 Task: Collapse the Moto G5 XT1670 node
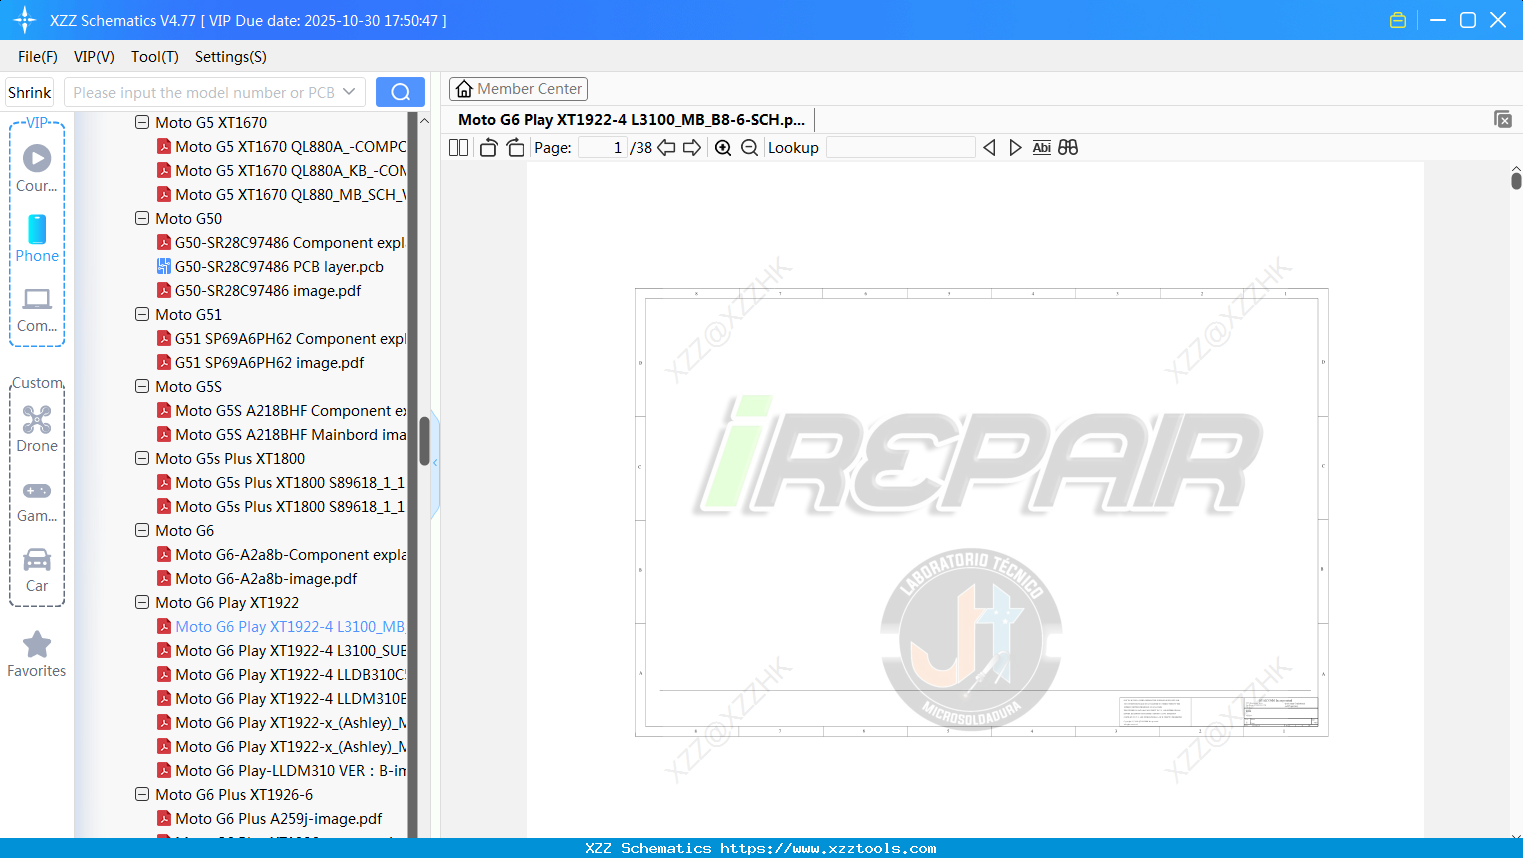pyautogui.click(x=142, y=122)
